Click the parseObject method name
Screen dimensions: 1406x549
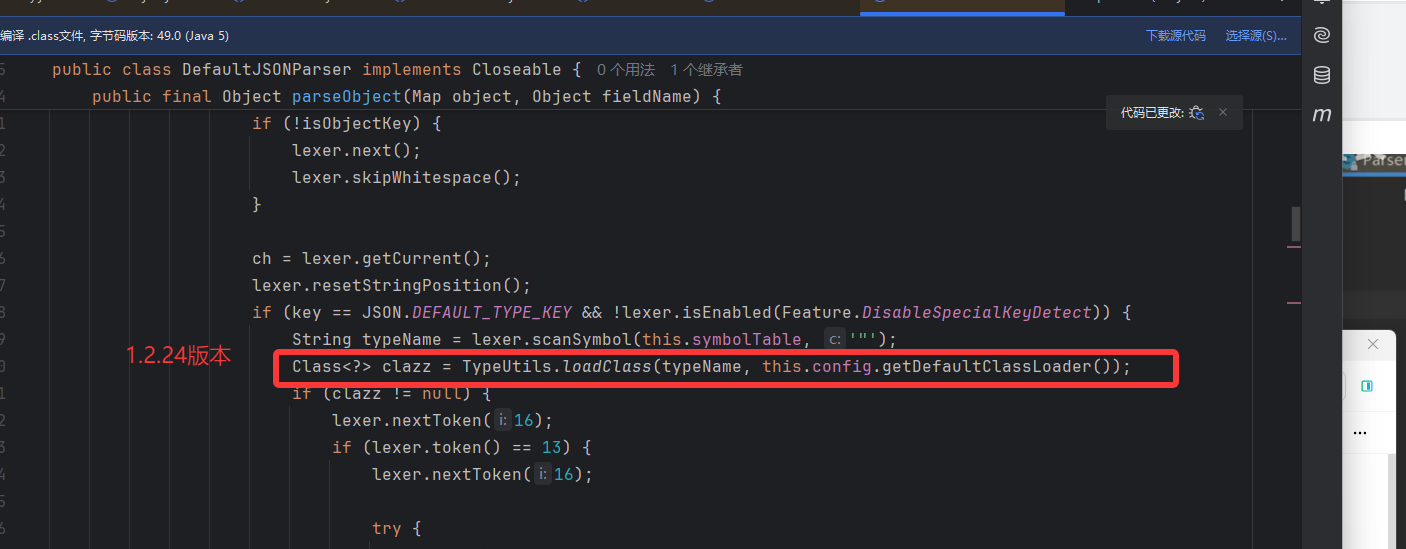[346, 97]
